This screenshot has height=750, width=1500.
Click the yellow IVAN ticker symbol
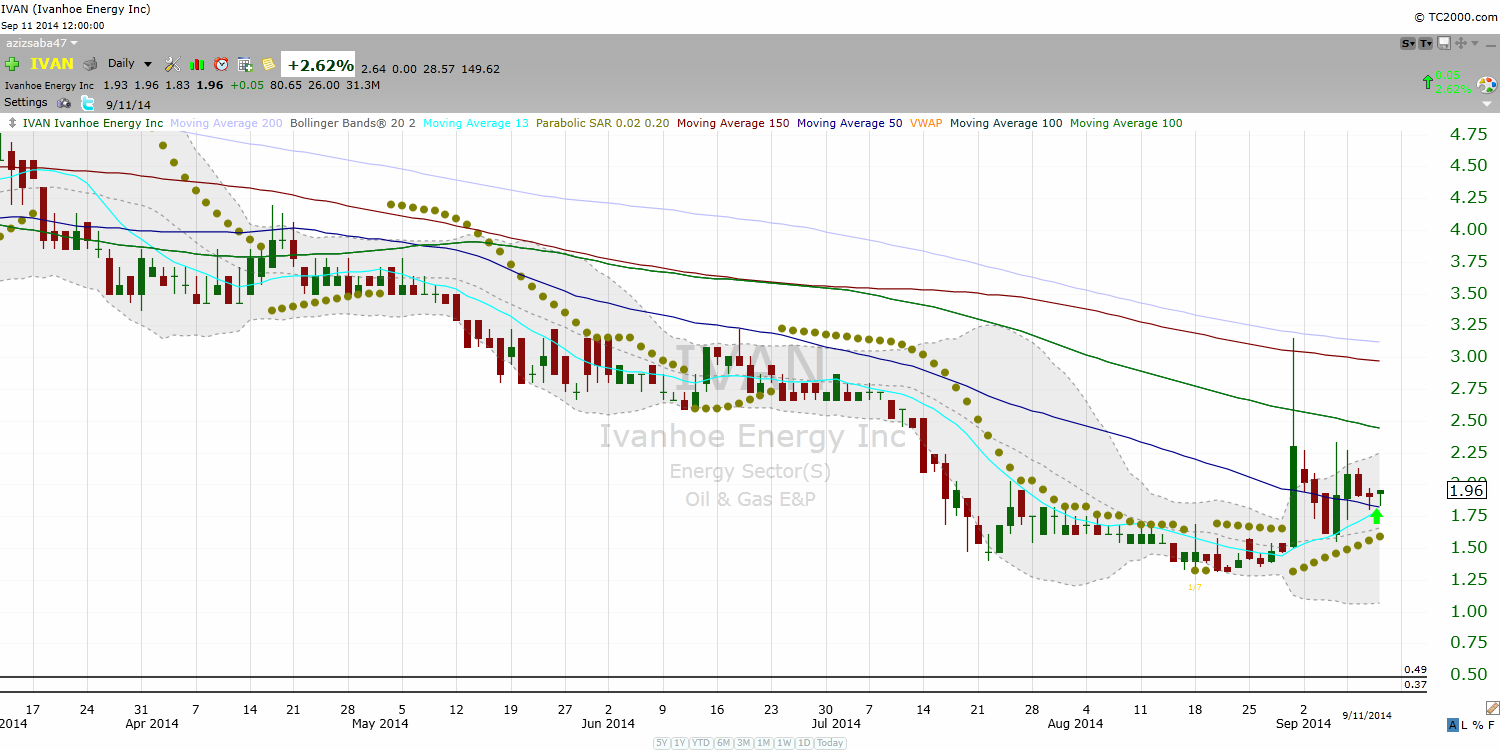click(52, 64)
